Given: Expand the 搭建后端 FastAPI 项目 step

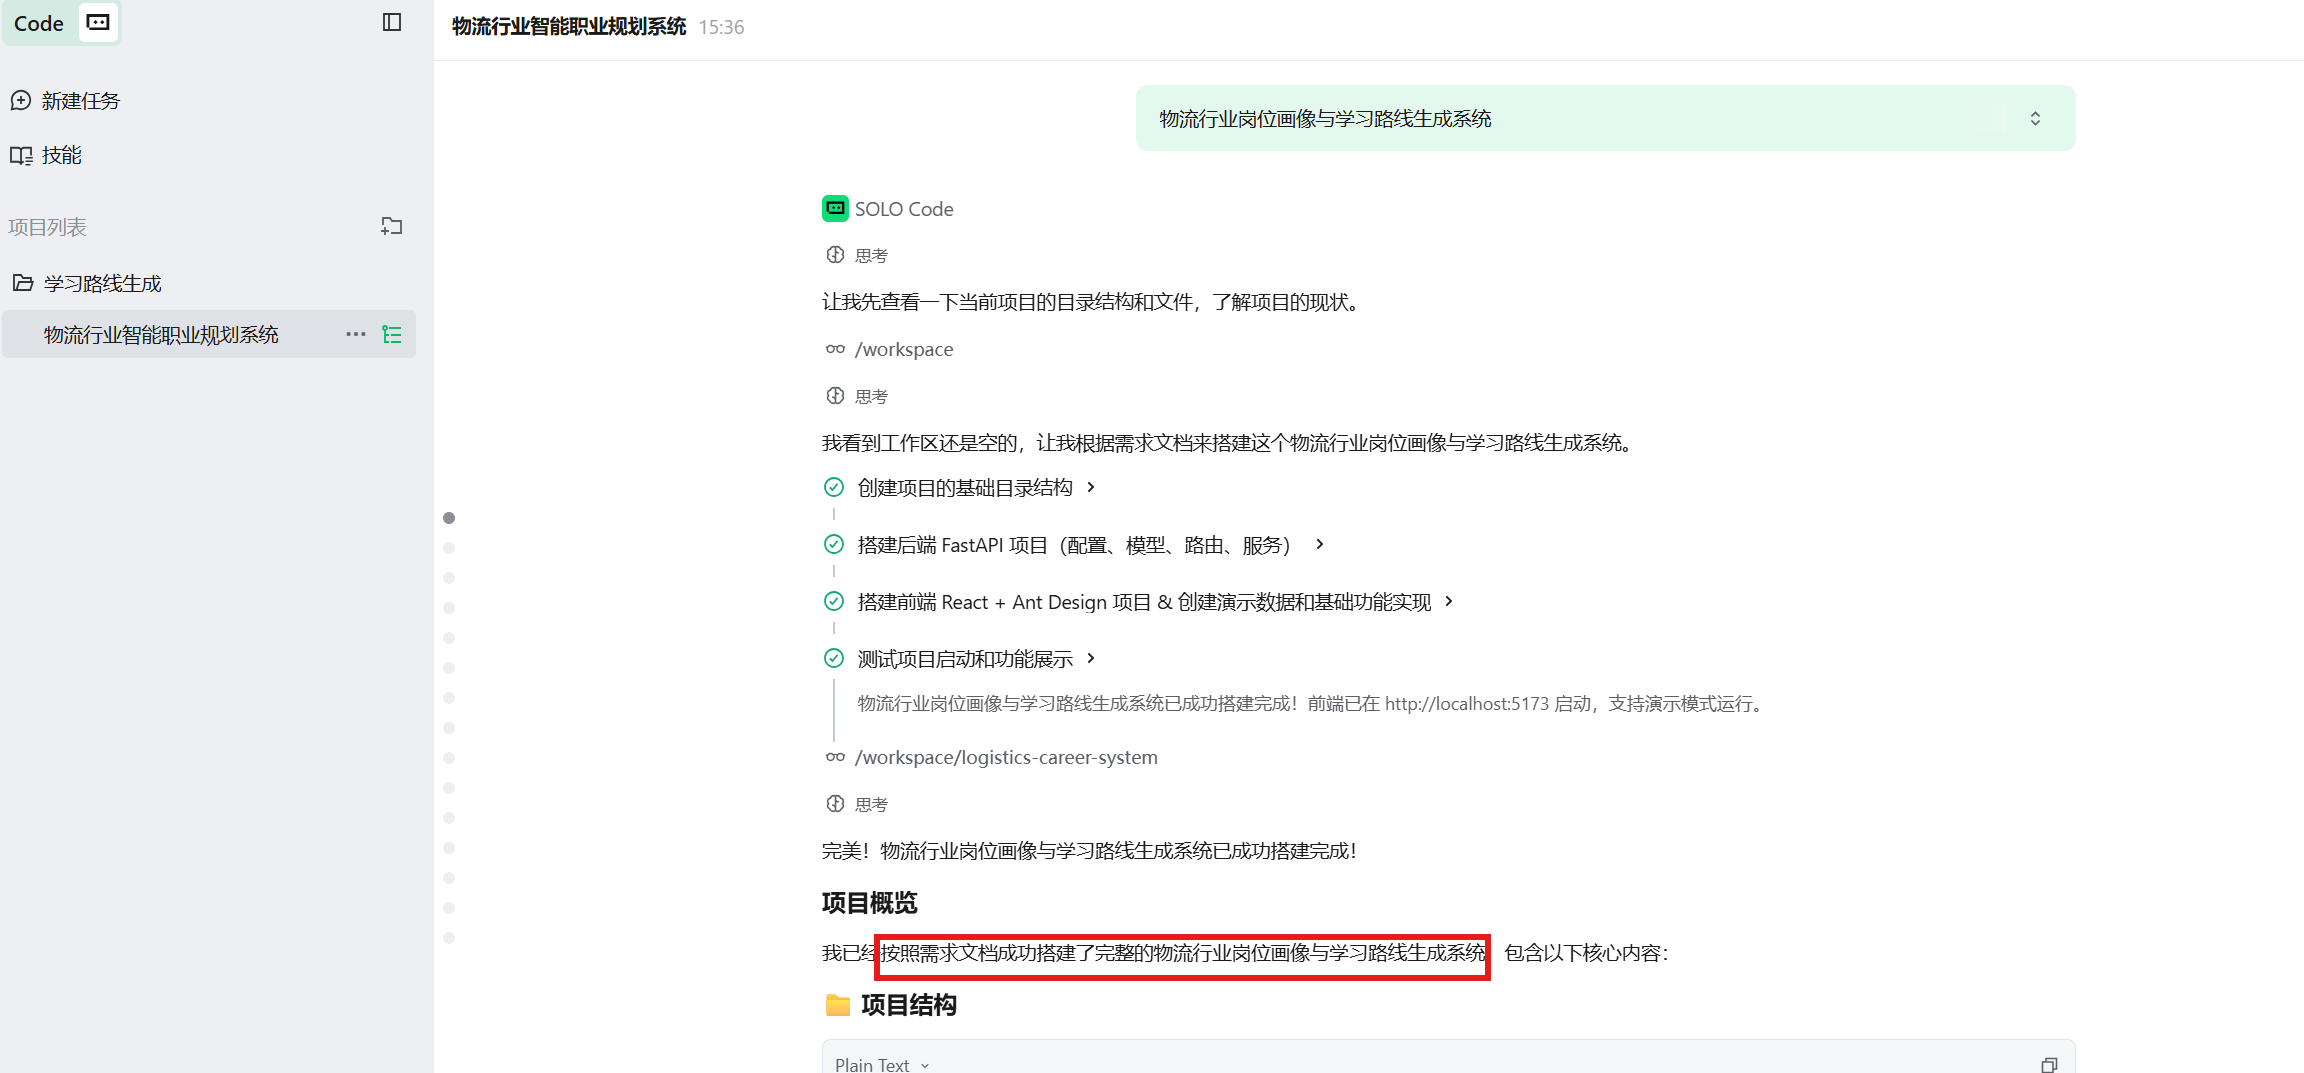Looking at the screenshot, I should pyautogui.click(x=1320, y=544).
